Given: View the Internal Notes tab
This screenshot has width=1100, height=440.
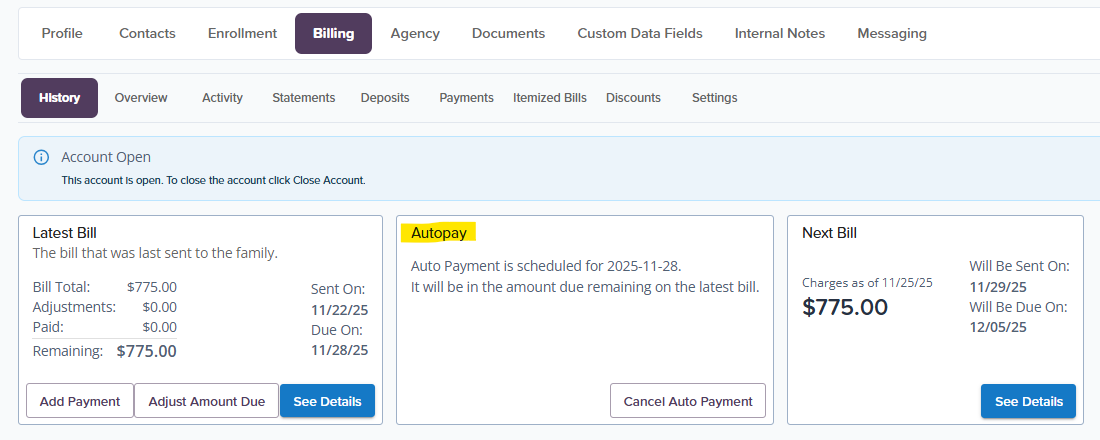Looking at the screenshot, I should coord(780,33).
